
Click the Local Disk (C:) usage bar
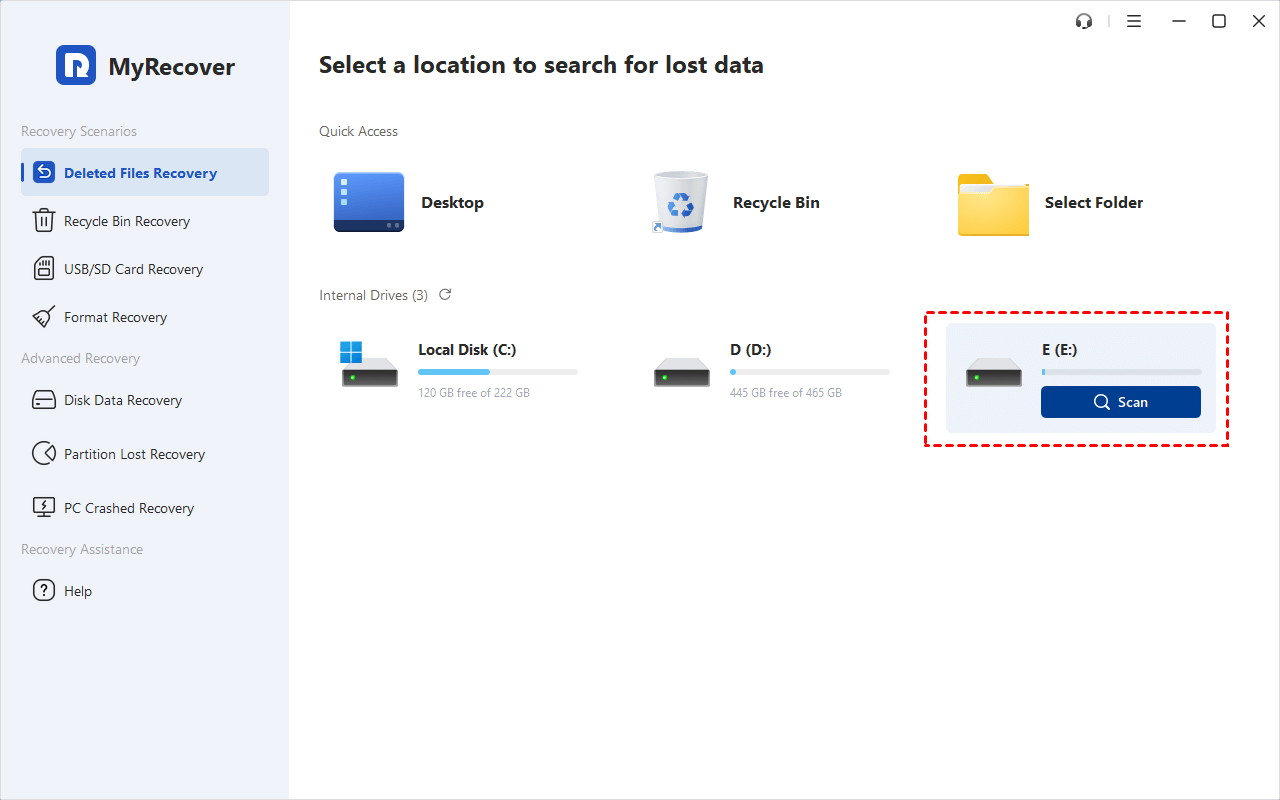point(498,372)
